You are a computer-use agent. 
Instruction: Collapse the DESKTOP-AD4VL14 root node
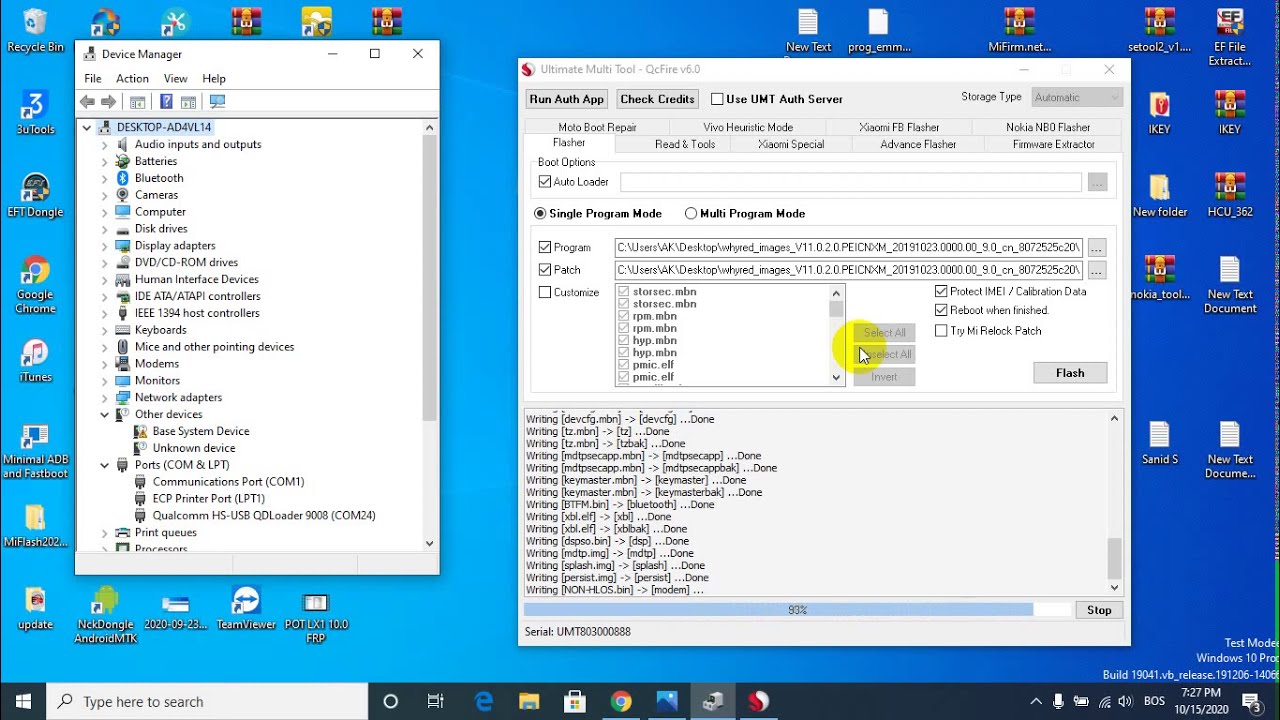[x=87, y=127]
